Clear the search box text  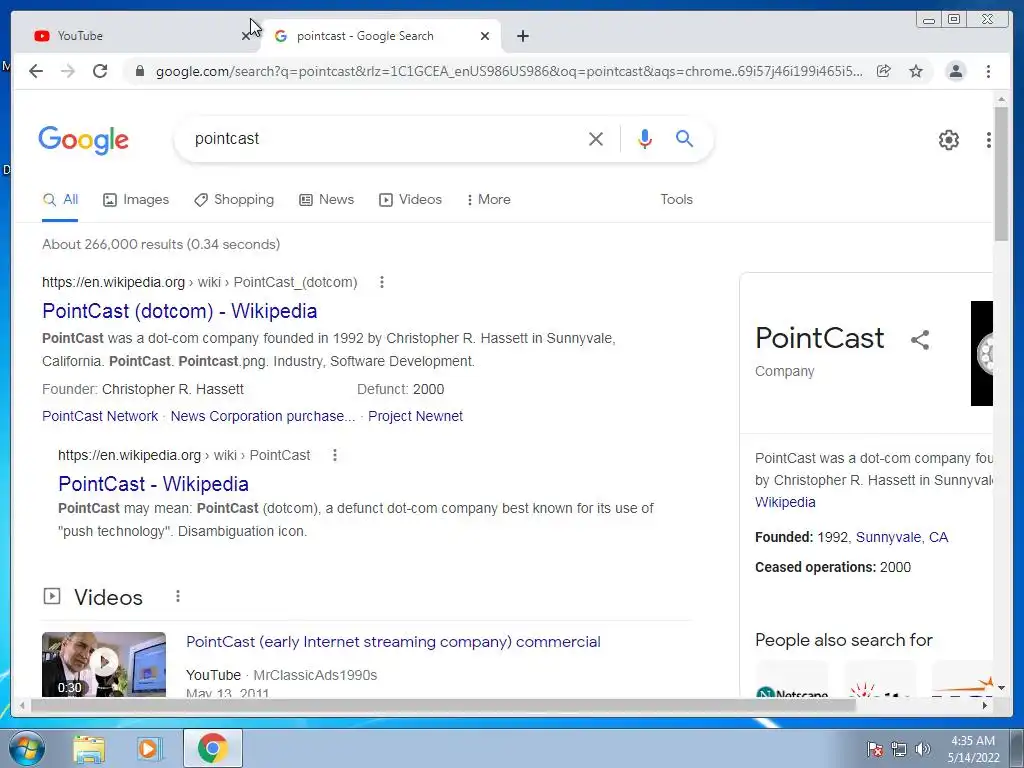point(596,138)
